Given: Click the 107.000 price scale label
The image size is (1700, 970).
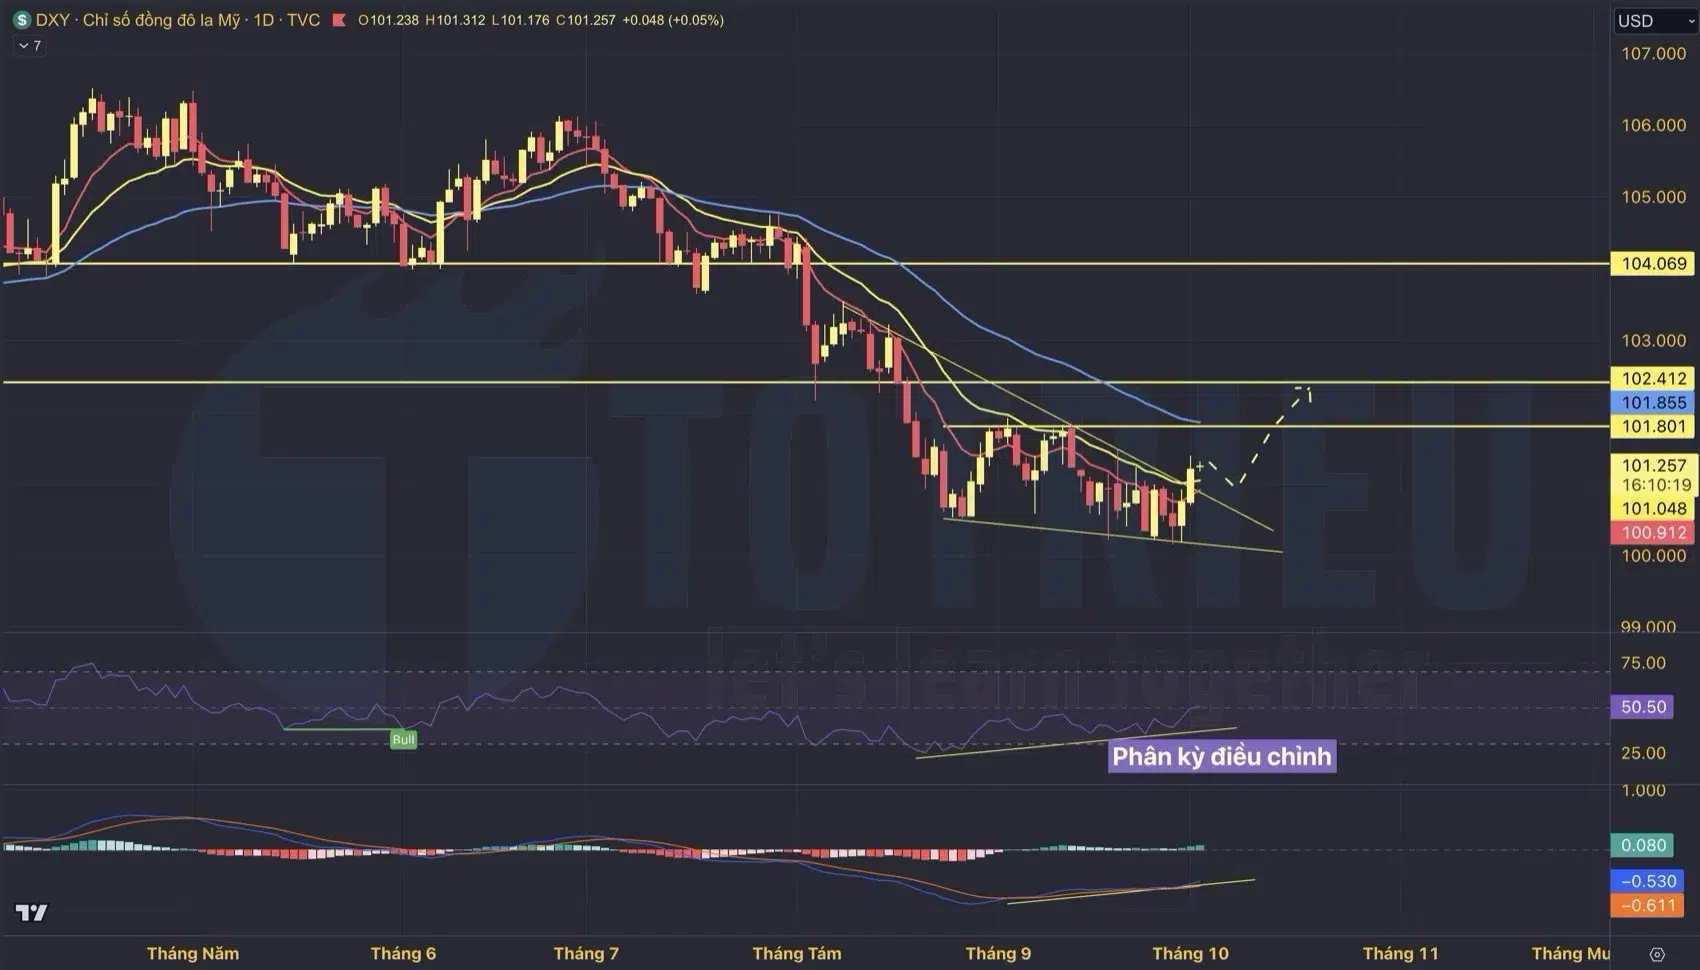Looking at the screenshot, I should tap(1654, 53).
